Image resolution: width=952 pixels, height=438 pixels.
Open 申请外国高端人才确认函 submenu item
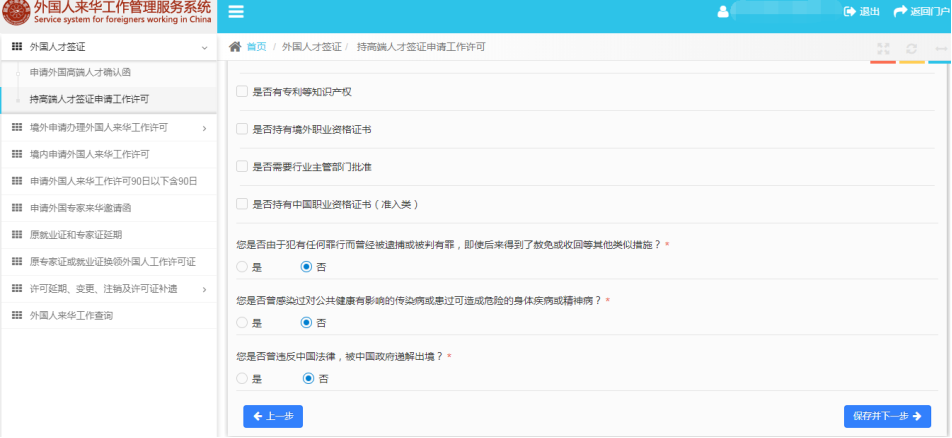80,72
